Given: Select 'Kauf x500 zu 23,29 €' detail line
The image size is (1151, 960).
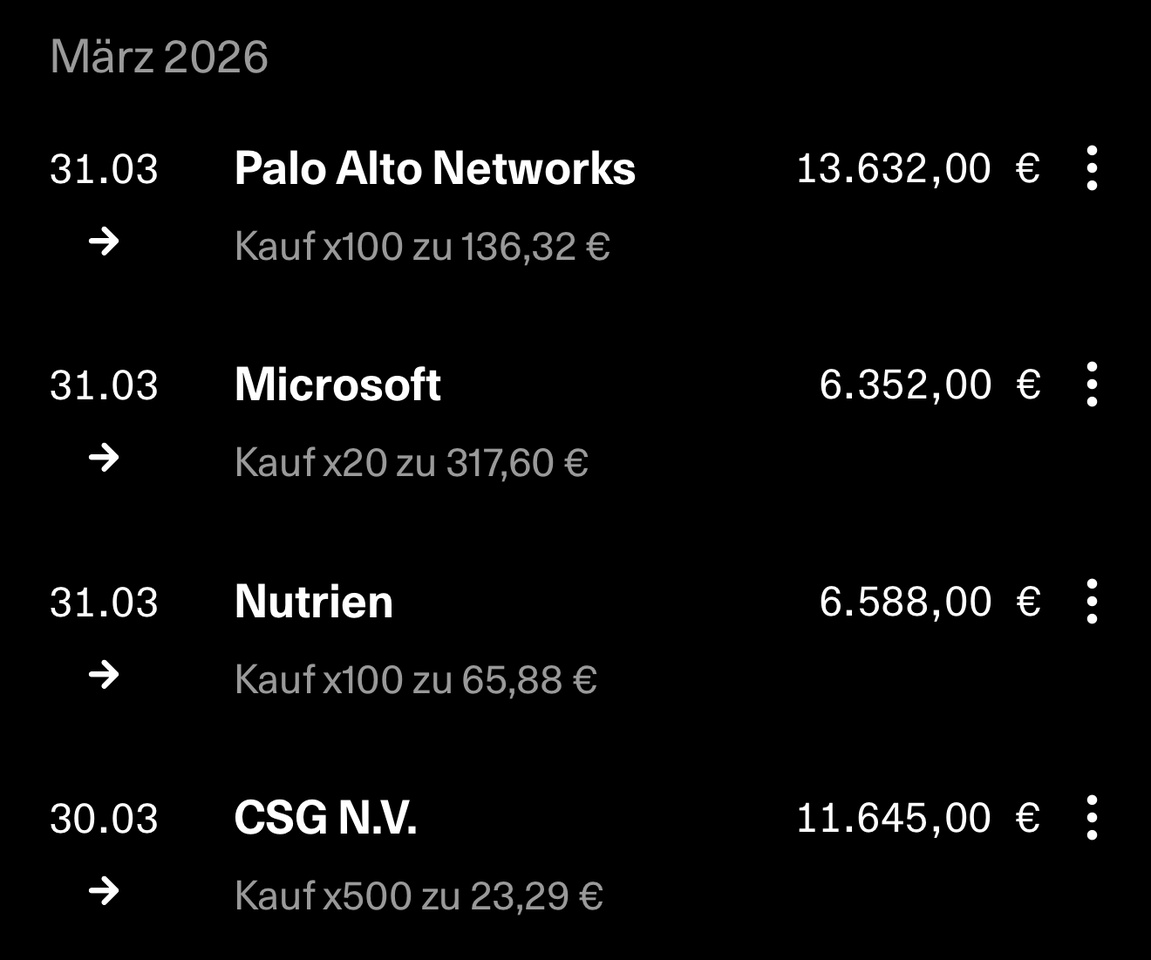Looking at the screenshot, I should tap(418, 896).
